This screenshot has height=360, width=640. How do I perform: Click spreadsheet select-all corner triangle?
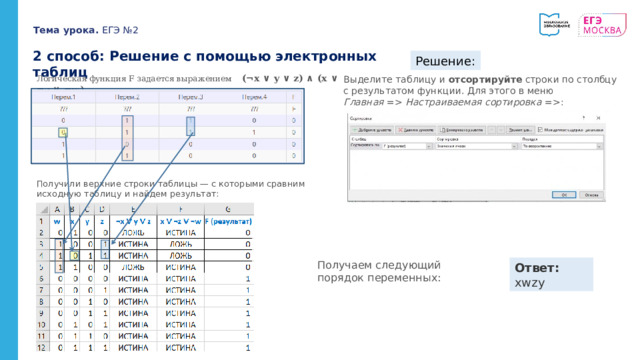[44, 210]
